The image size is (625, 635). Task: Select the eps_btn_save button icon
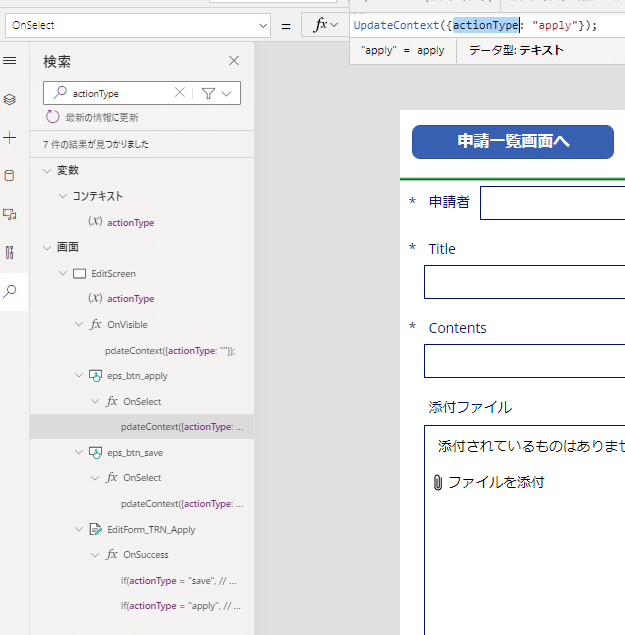point(96,453)
